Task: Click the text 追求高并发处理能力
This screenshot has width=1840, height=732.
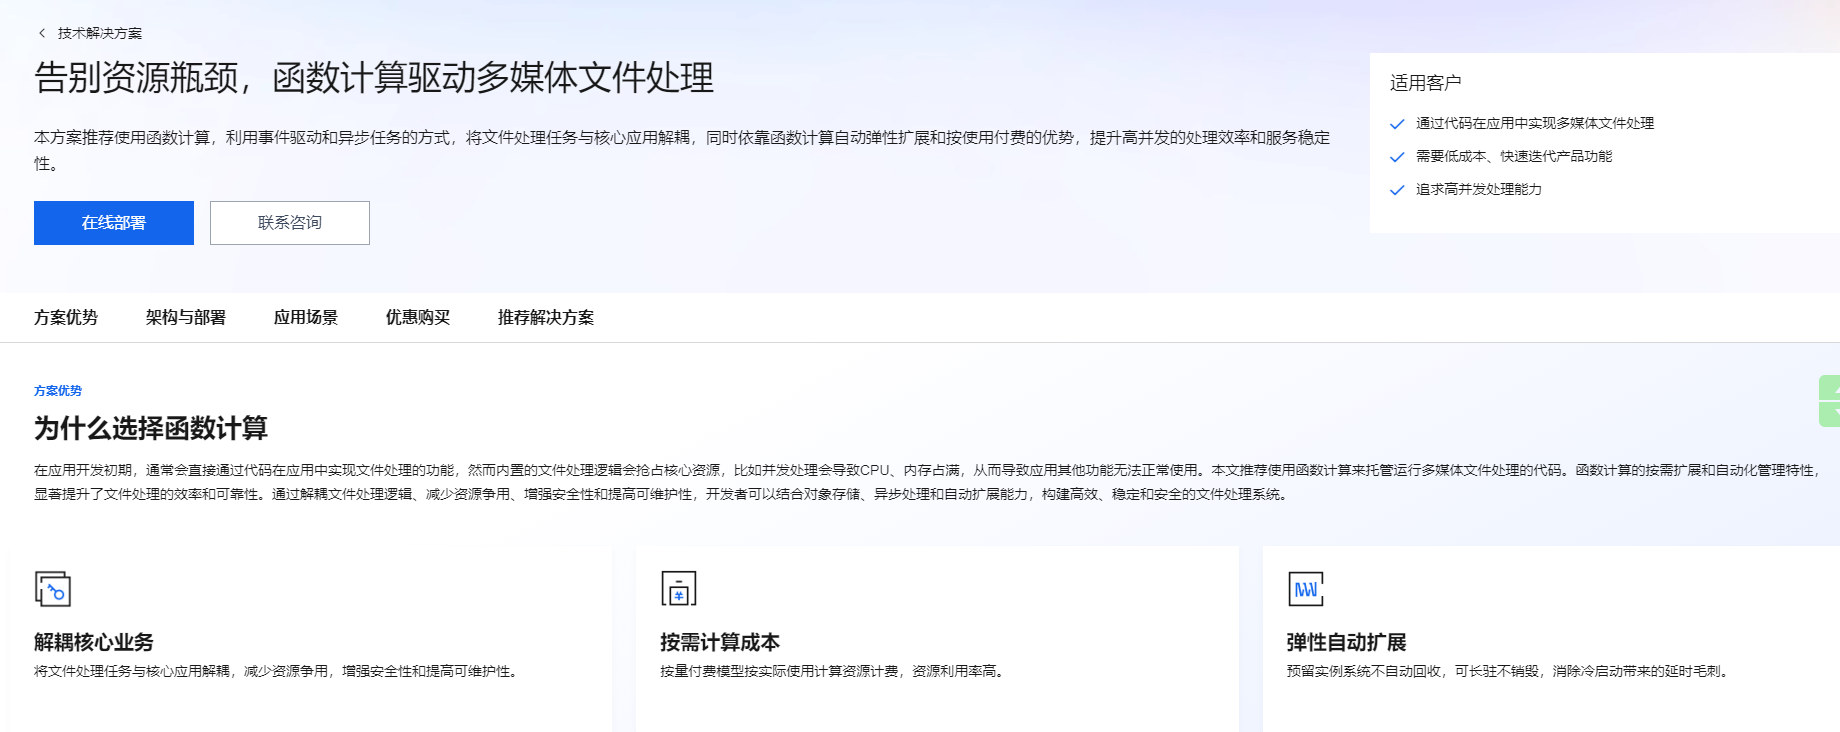Action: [1479, 189]
